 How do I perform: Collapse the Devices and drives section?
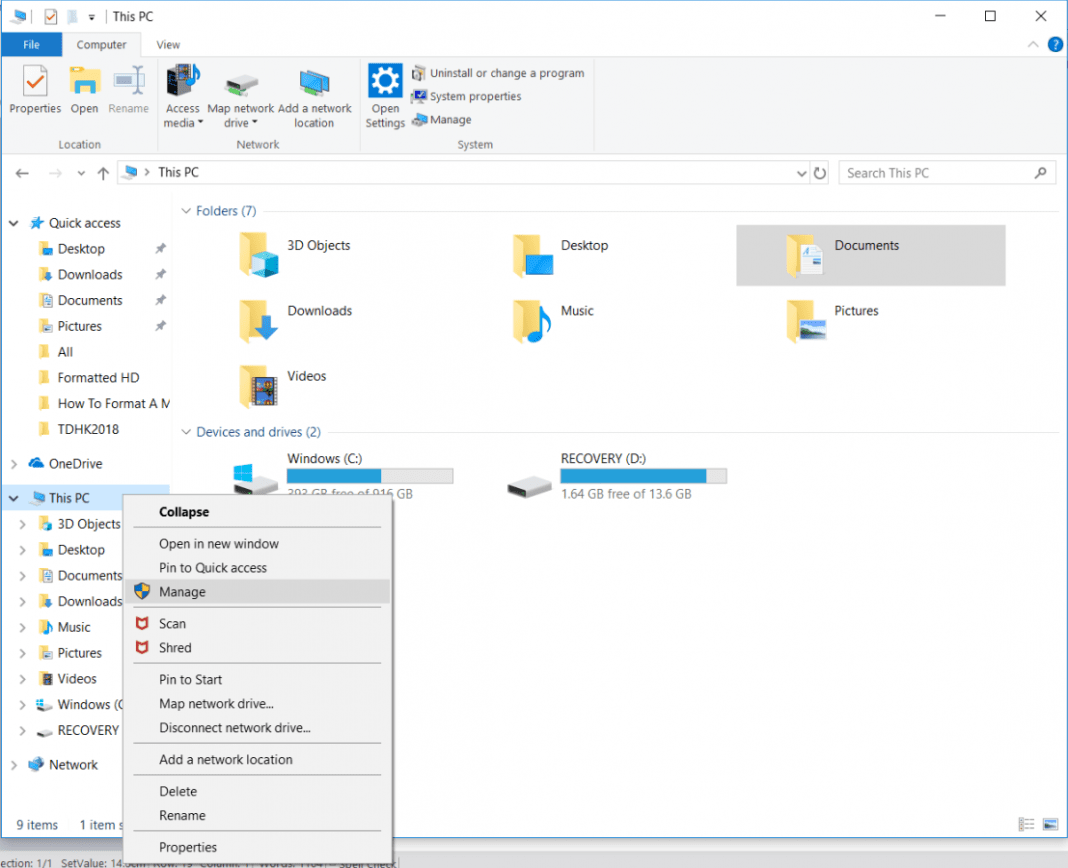tap(186, 431)
